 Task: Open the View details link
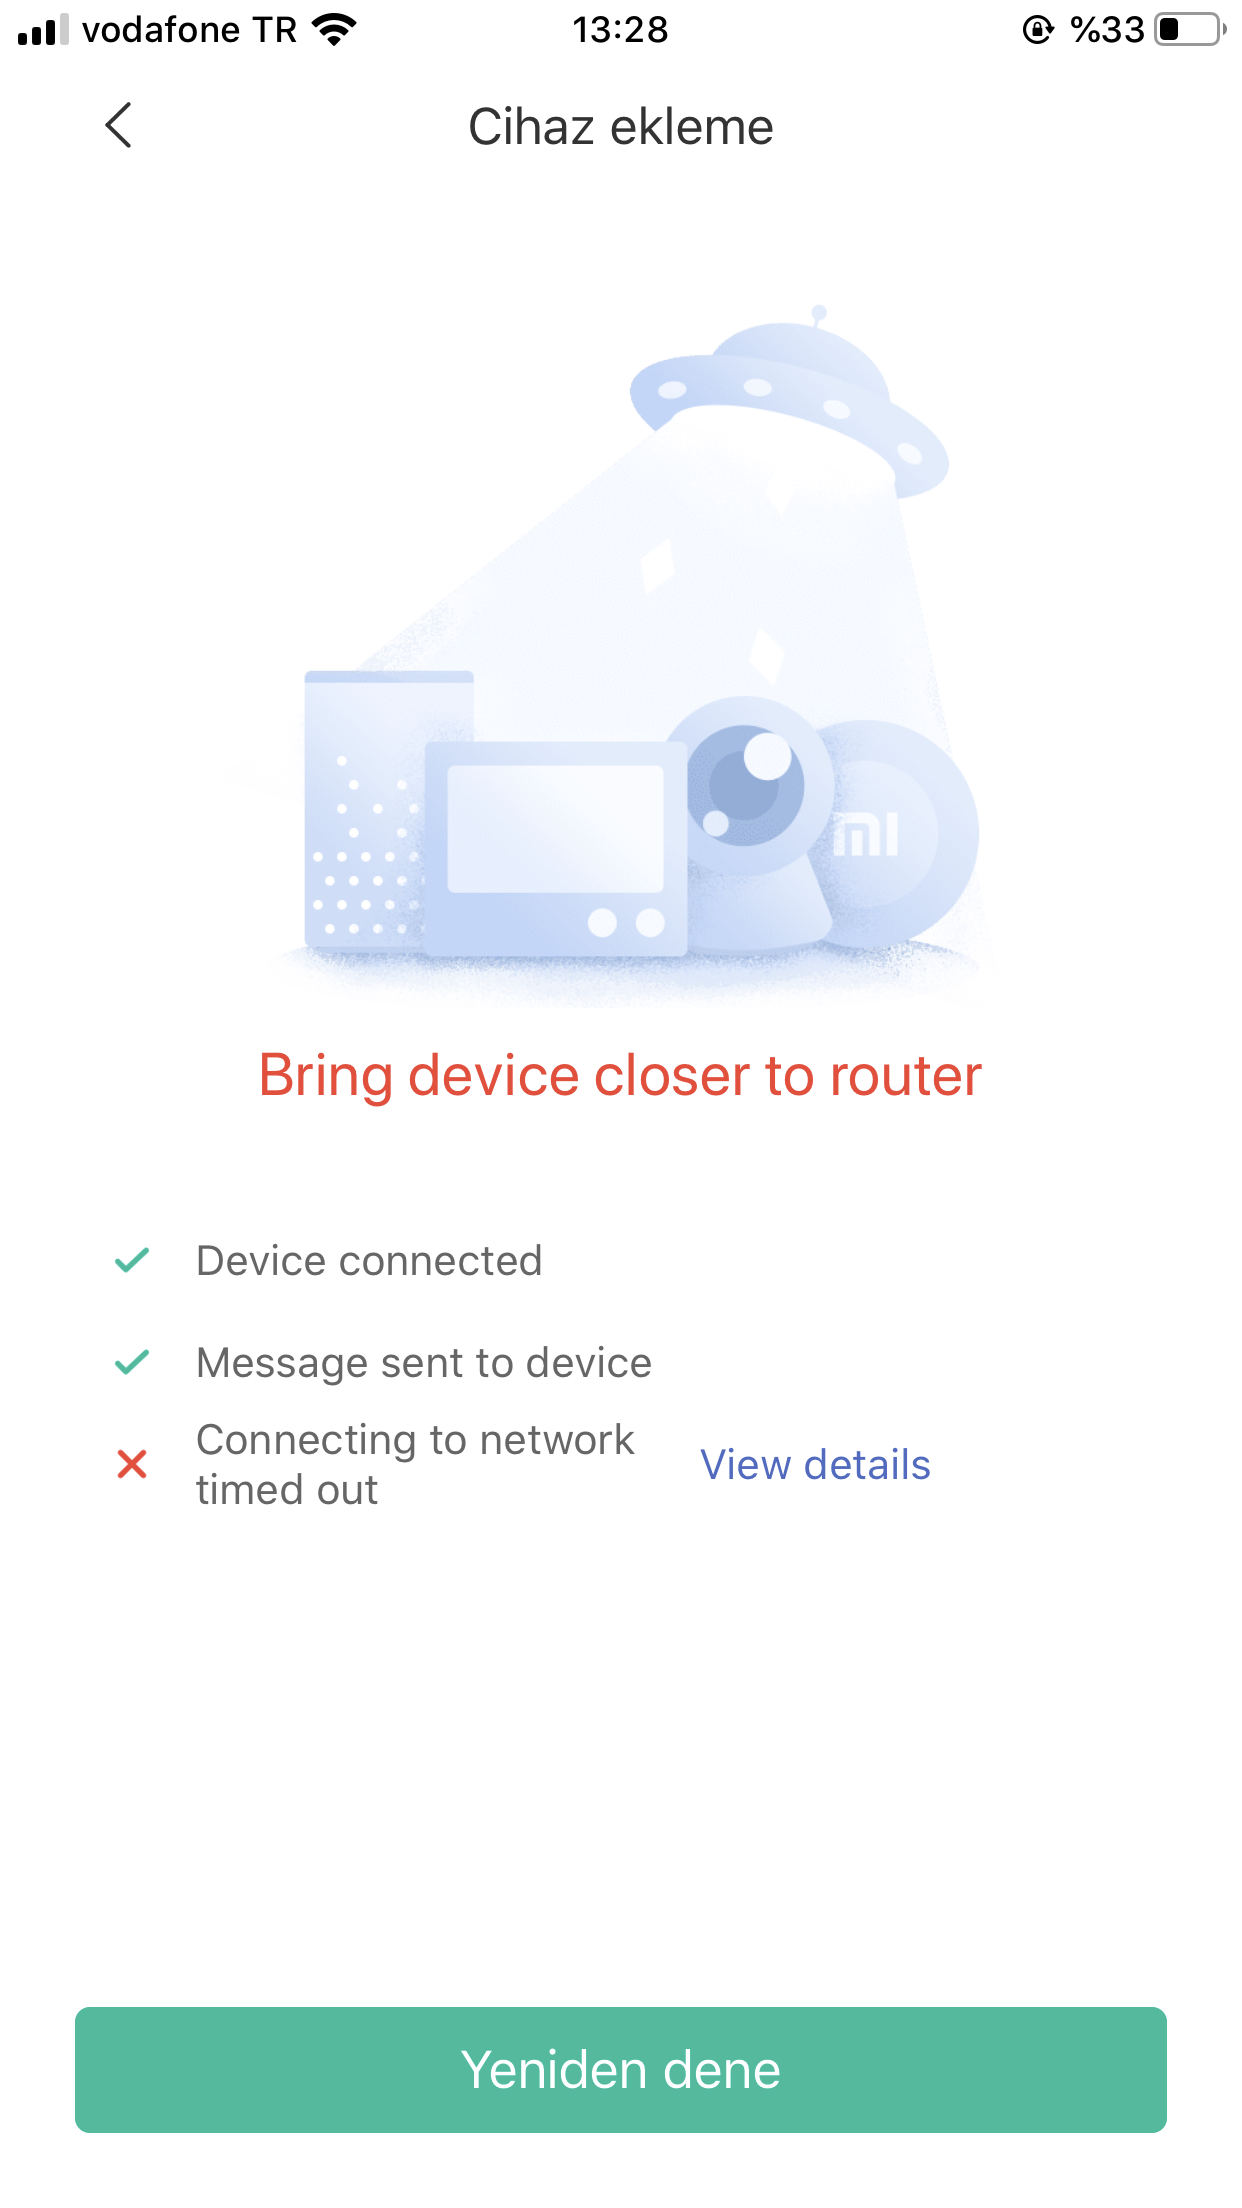click(815, 1465)
